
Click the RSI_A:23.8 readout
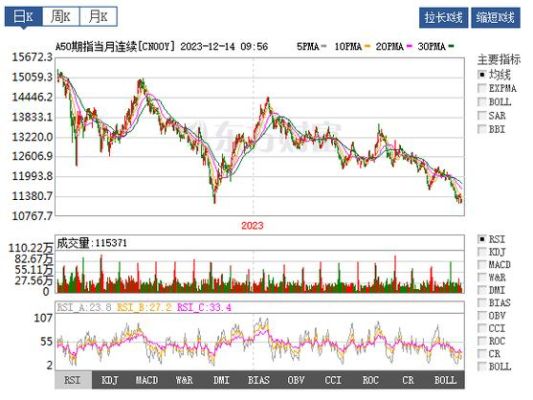[x=84, y=308]
